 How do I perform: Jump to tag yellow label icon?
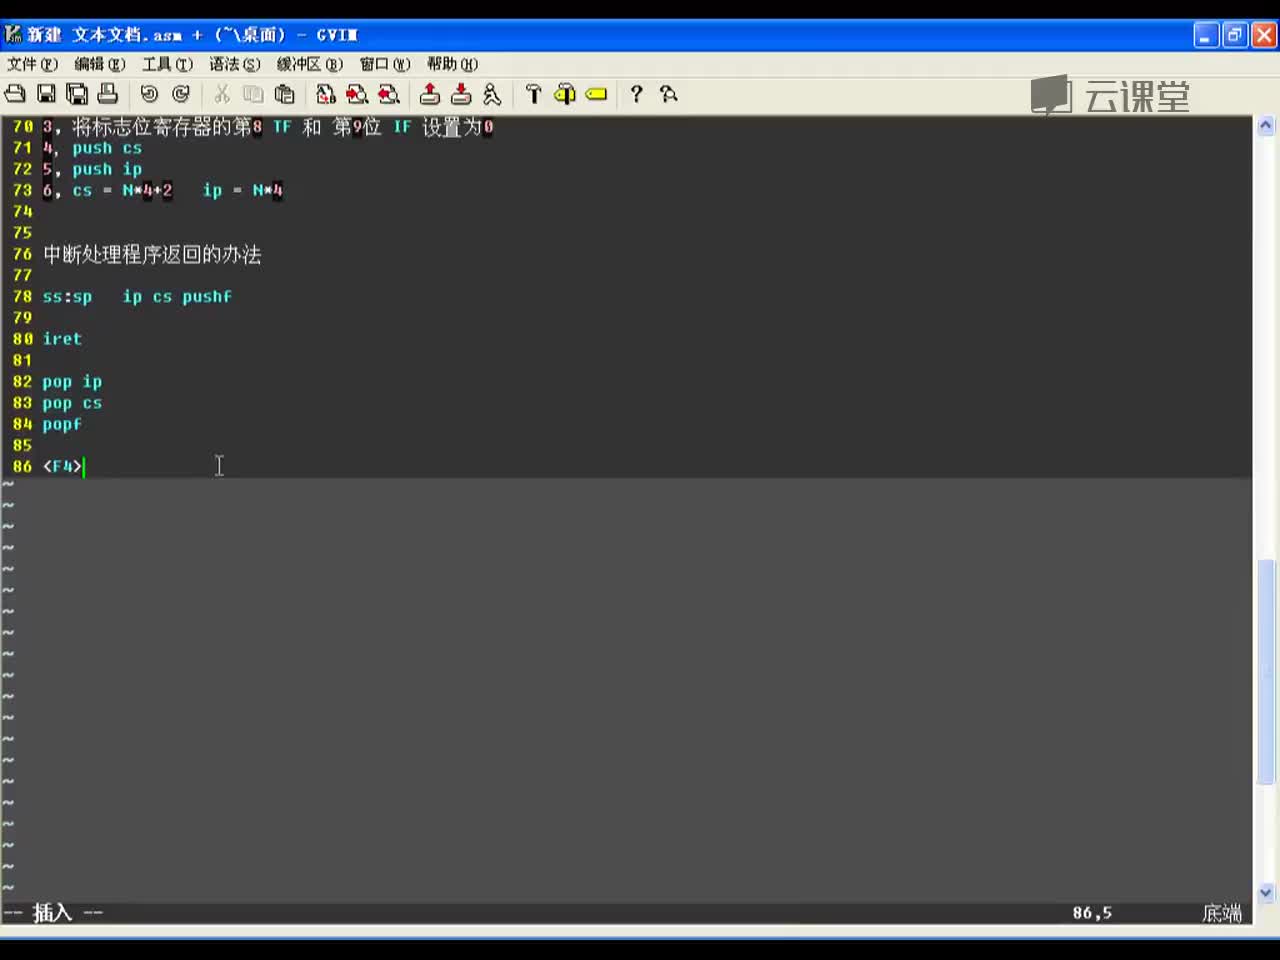point(596,94)
